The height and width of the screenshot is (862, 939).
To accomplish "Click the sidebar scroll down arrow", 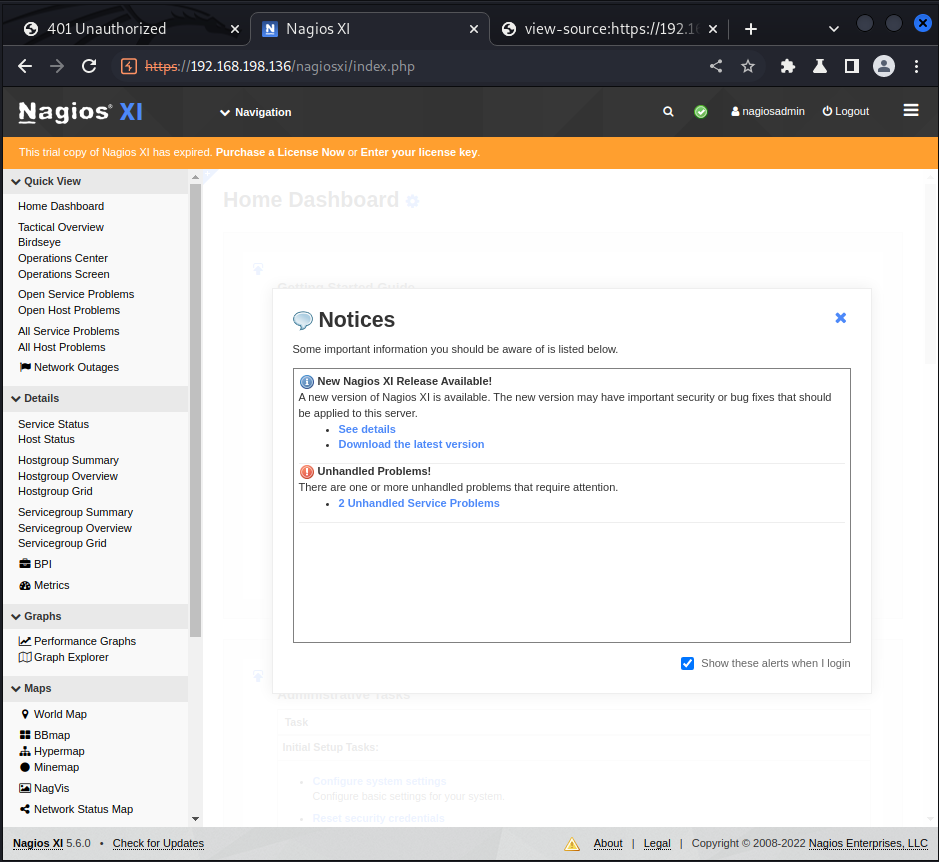I will 195,819.
